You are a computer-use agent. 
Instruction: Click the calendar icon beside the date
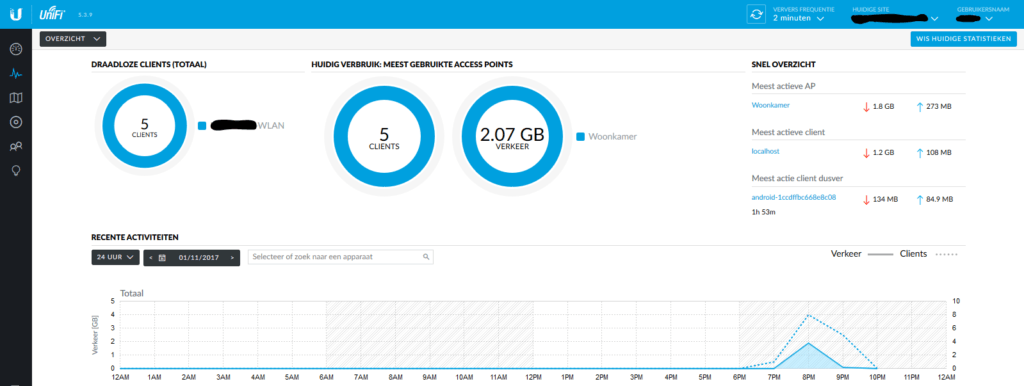[162, 257]
